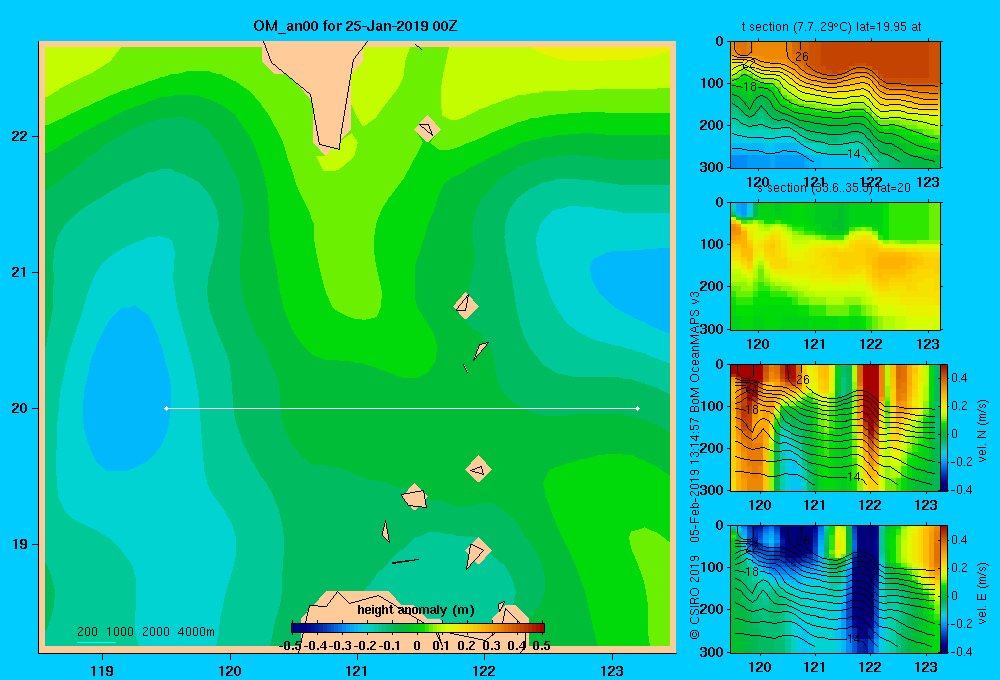Click the 26 contour label in t section

click(802, 57)
